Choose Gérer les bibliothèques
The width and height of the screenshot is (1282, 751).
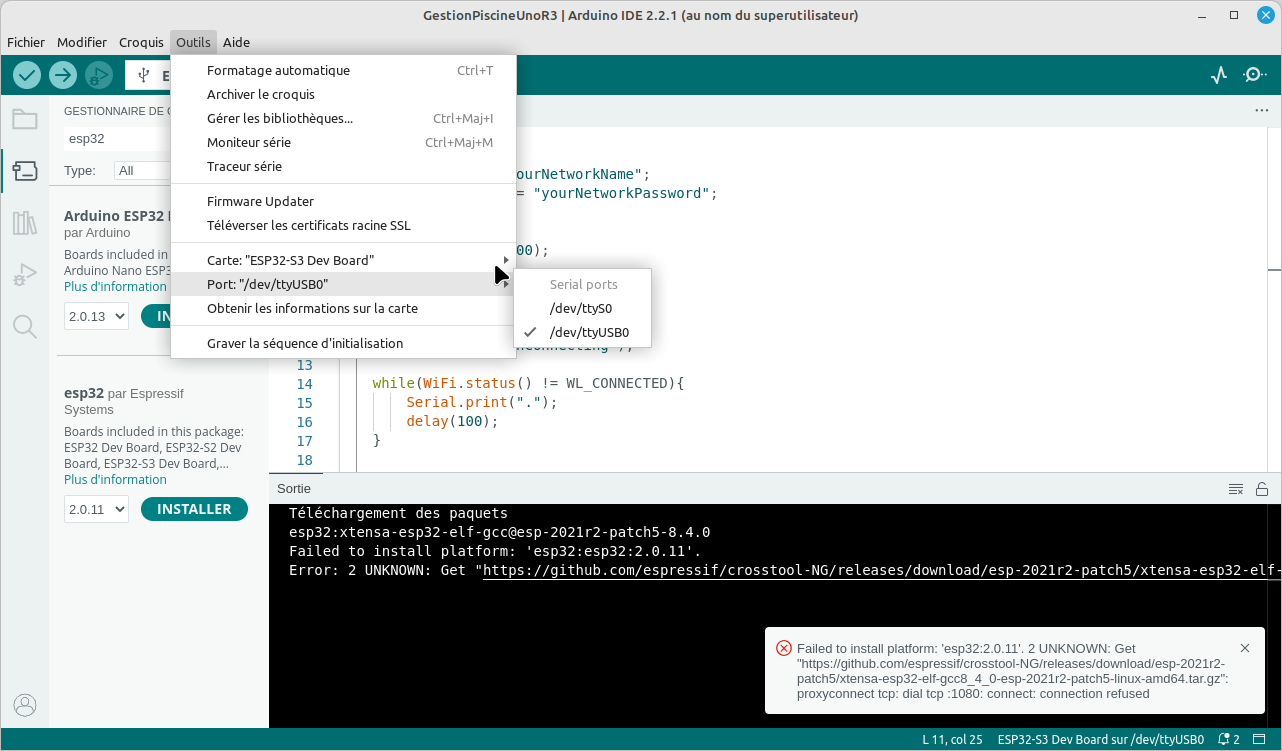343,119
